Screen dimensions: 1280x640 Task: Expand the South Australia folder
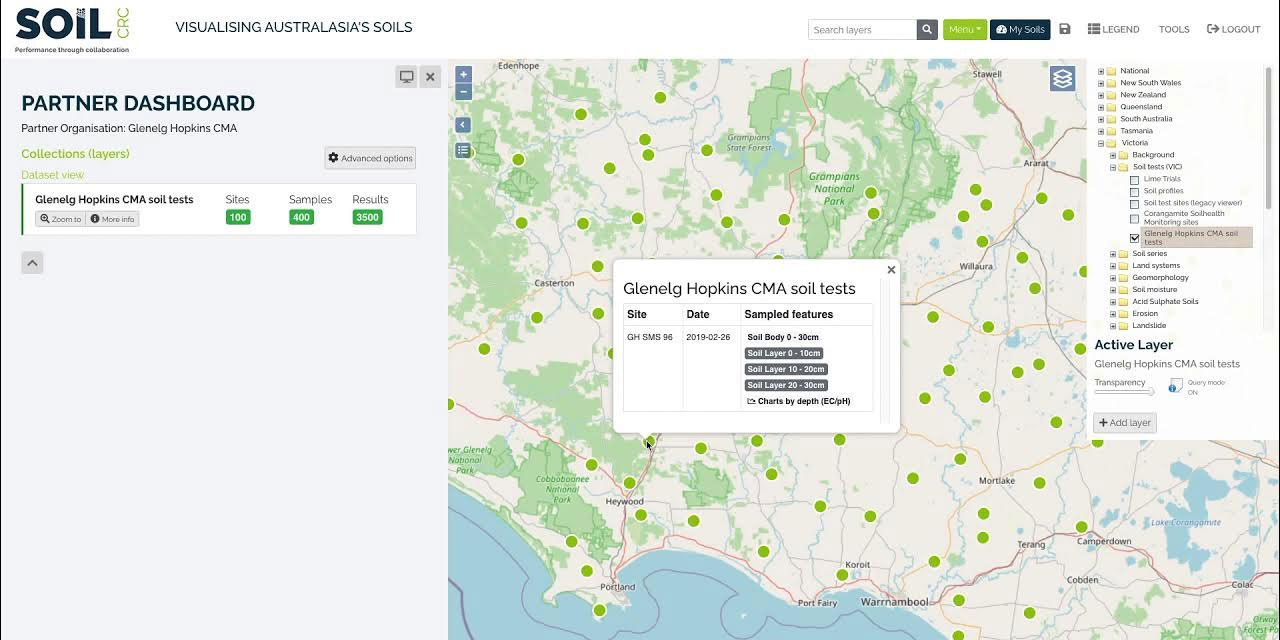[x=1101, y=119]
